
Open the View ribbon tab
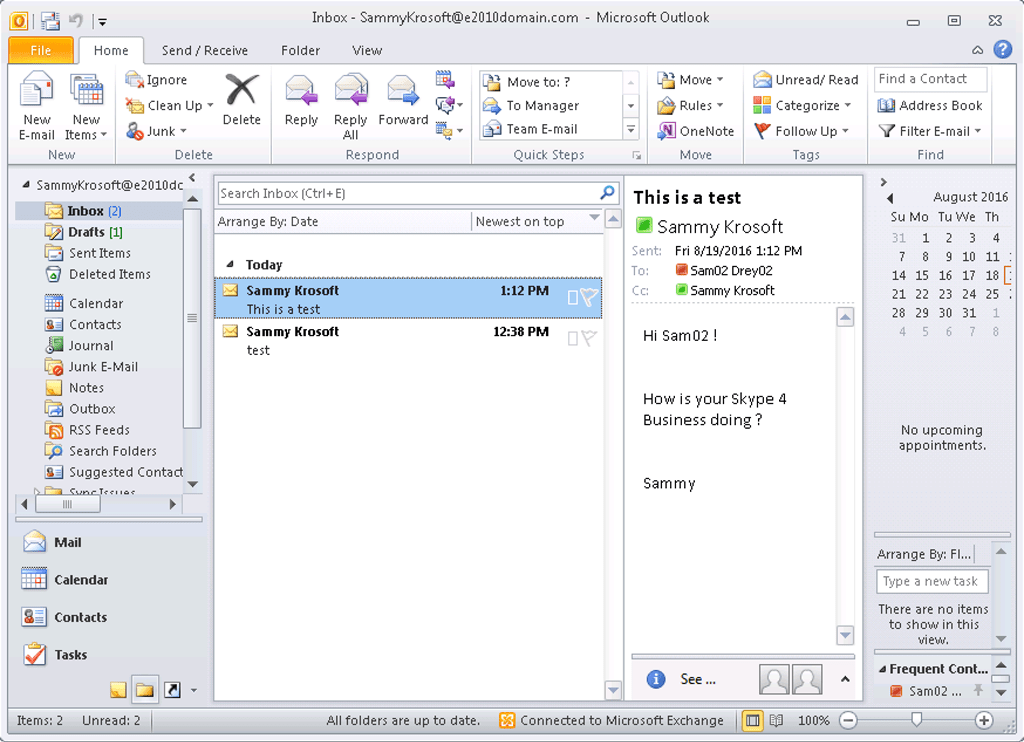(366, 50)
